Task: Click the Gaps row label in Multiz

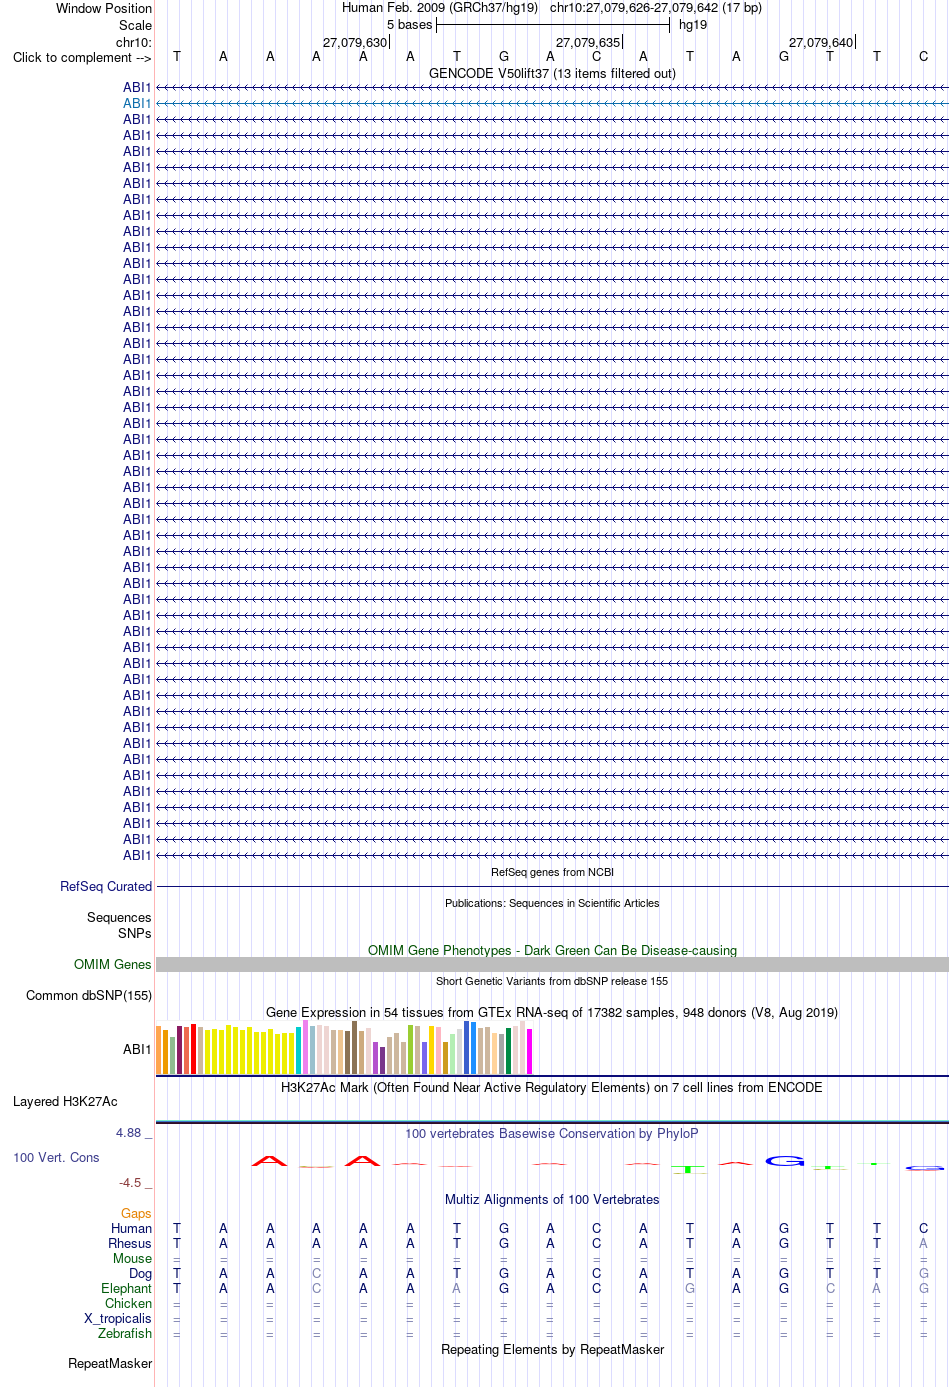Action: point(136,1213)
